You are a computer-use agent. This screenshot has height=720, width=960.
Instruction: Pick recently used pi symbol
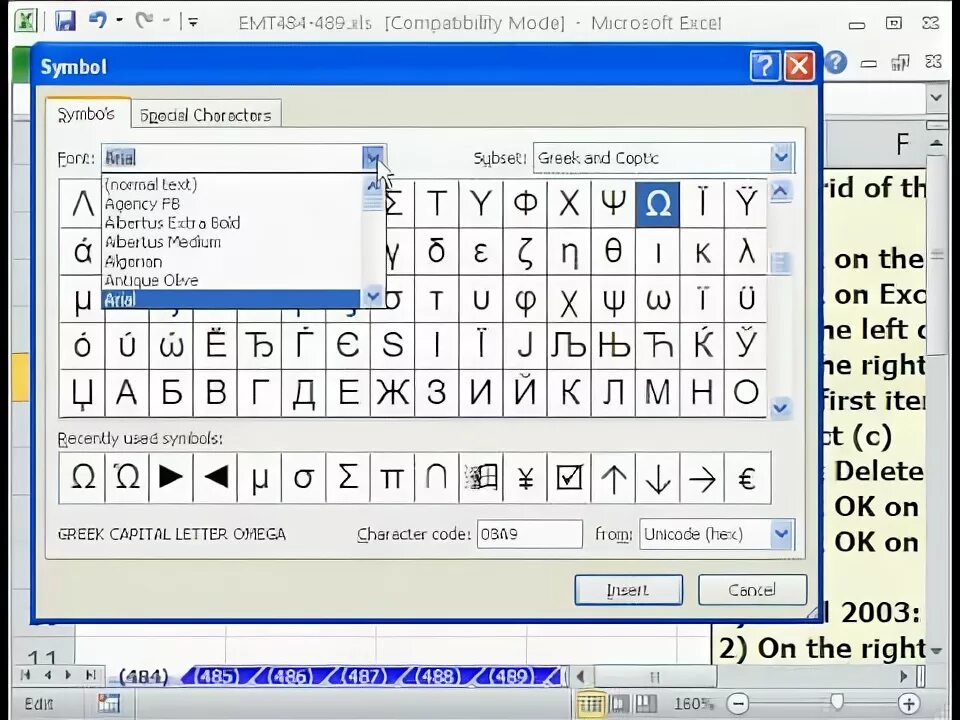pyautogui.click(x=392, y=478)
